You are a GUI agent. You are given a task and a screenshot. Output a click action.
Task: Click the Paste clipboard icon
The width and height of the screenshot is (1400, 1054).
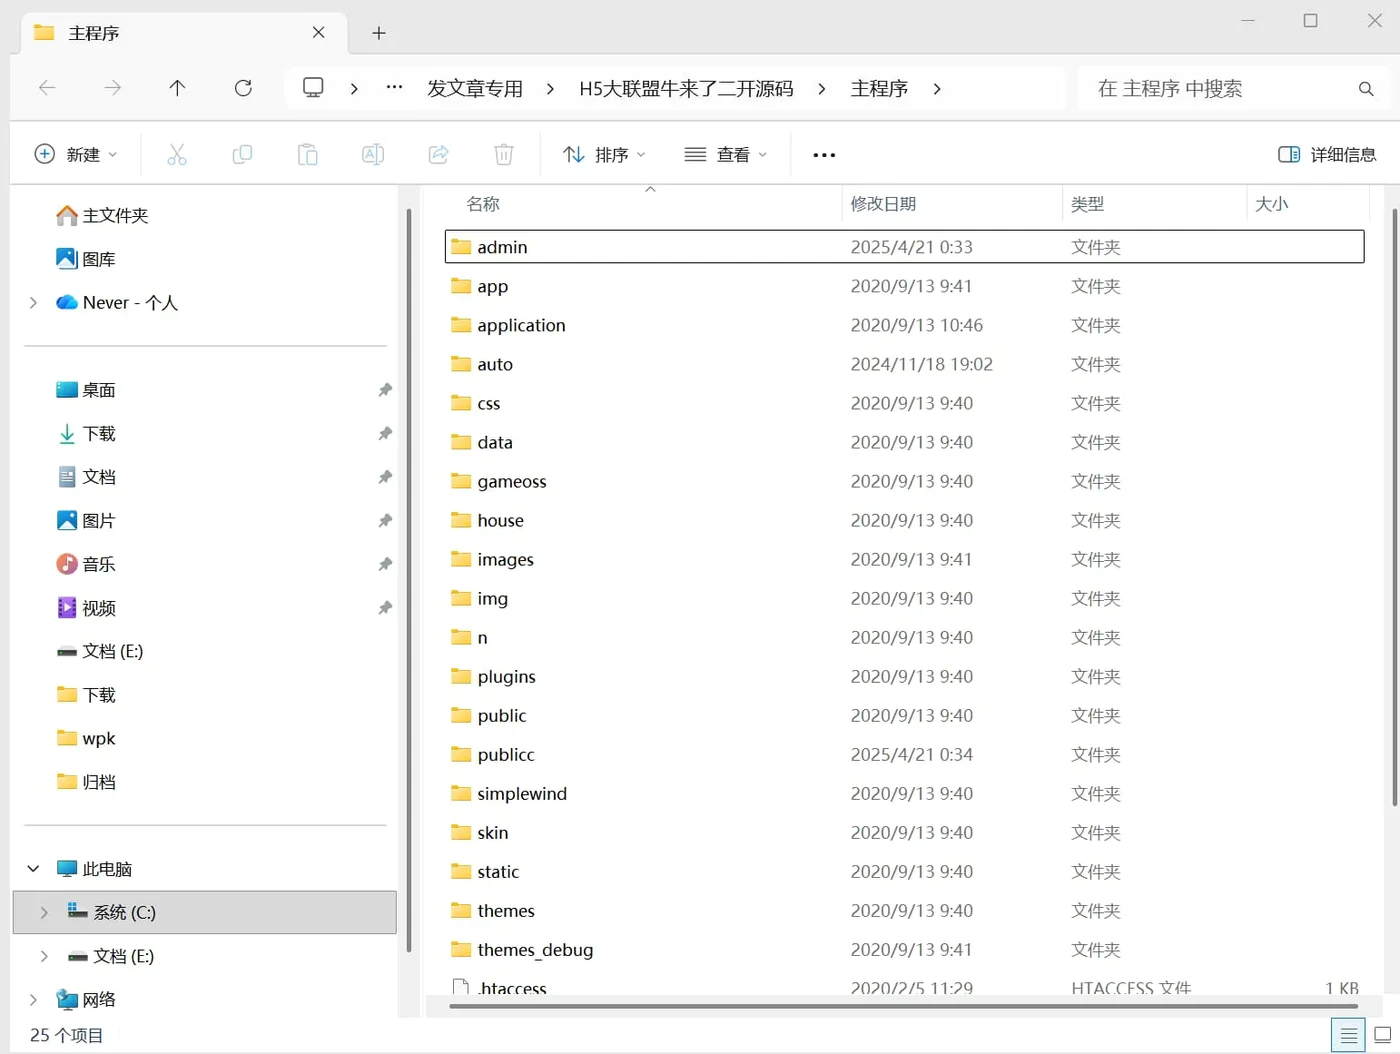(x=307, y=154)
